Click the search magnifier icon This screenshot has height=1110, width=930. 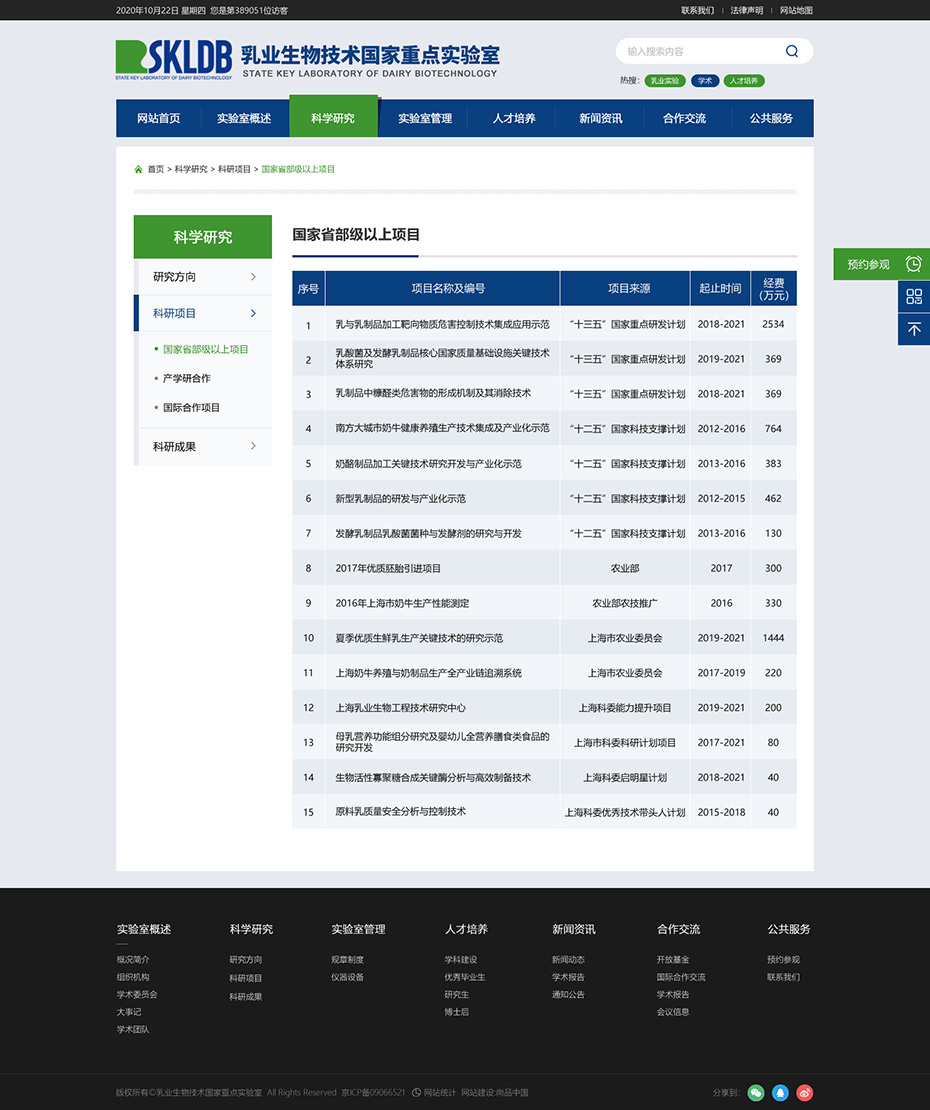[792, 52]
